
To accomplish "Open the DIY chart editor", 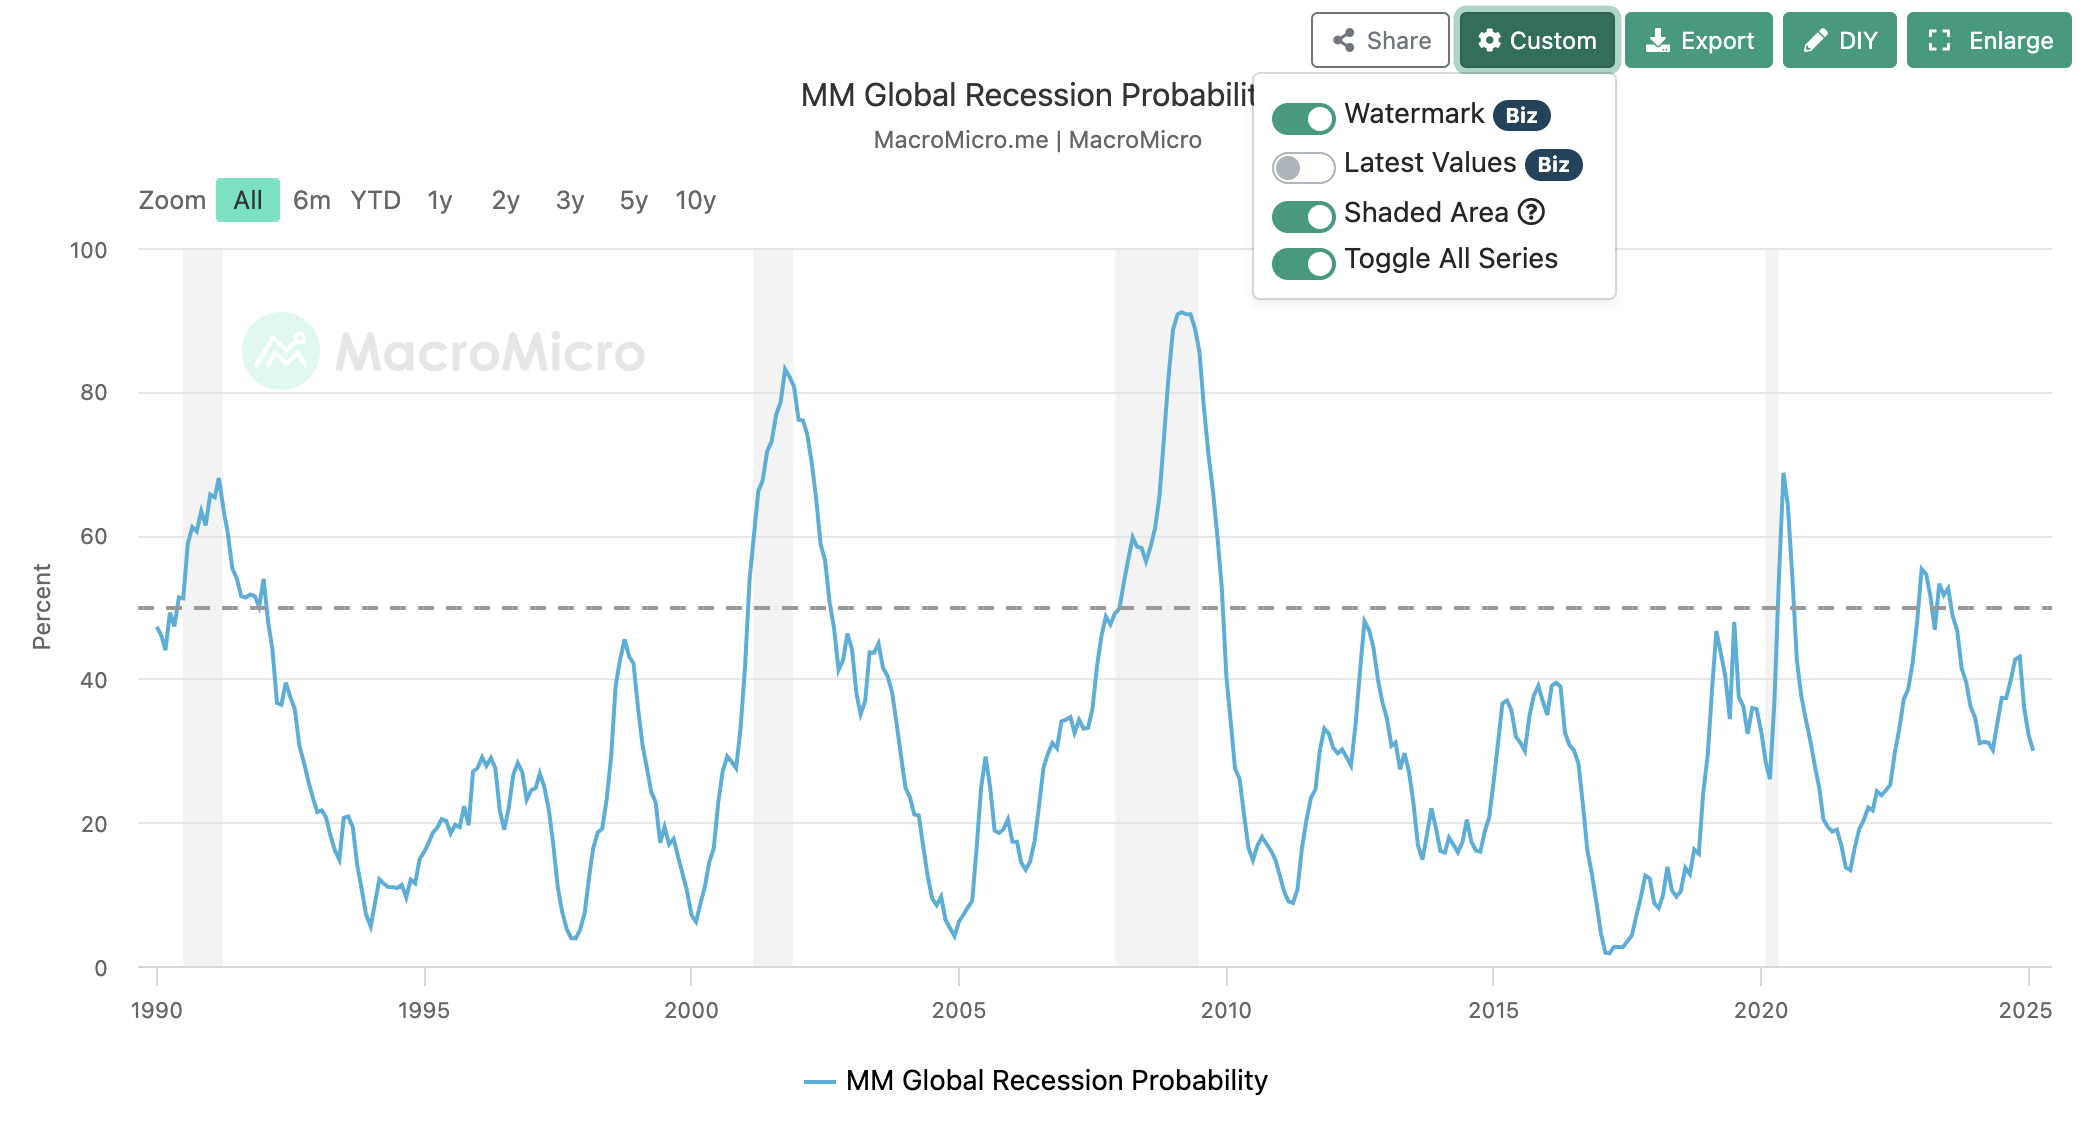I will coord(1839,40).
